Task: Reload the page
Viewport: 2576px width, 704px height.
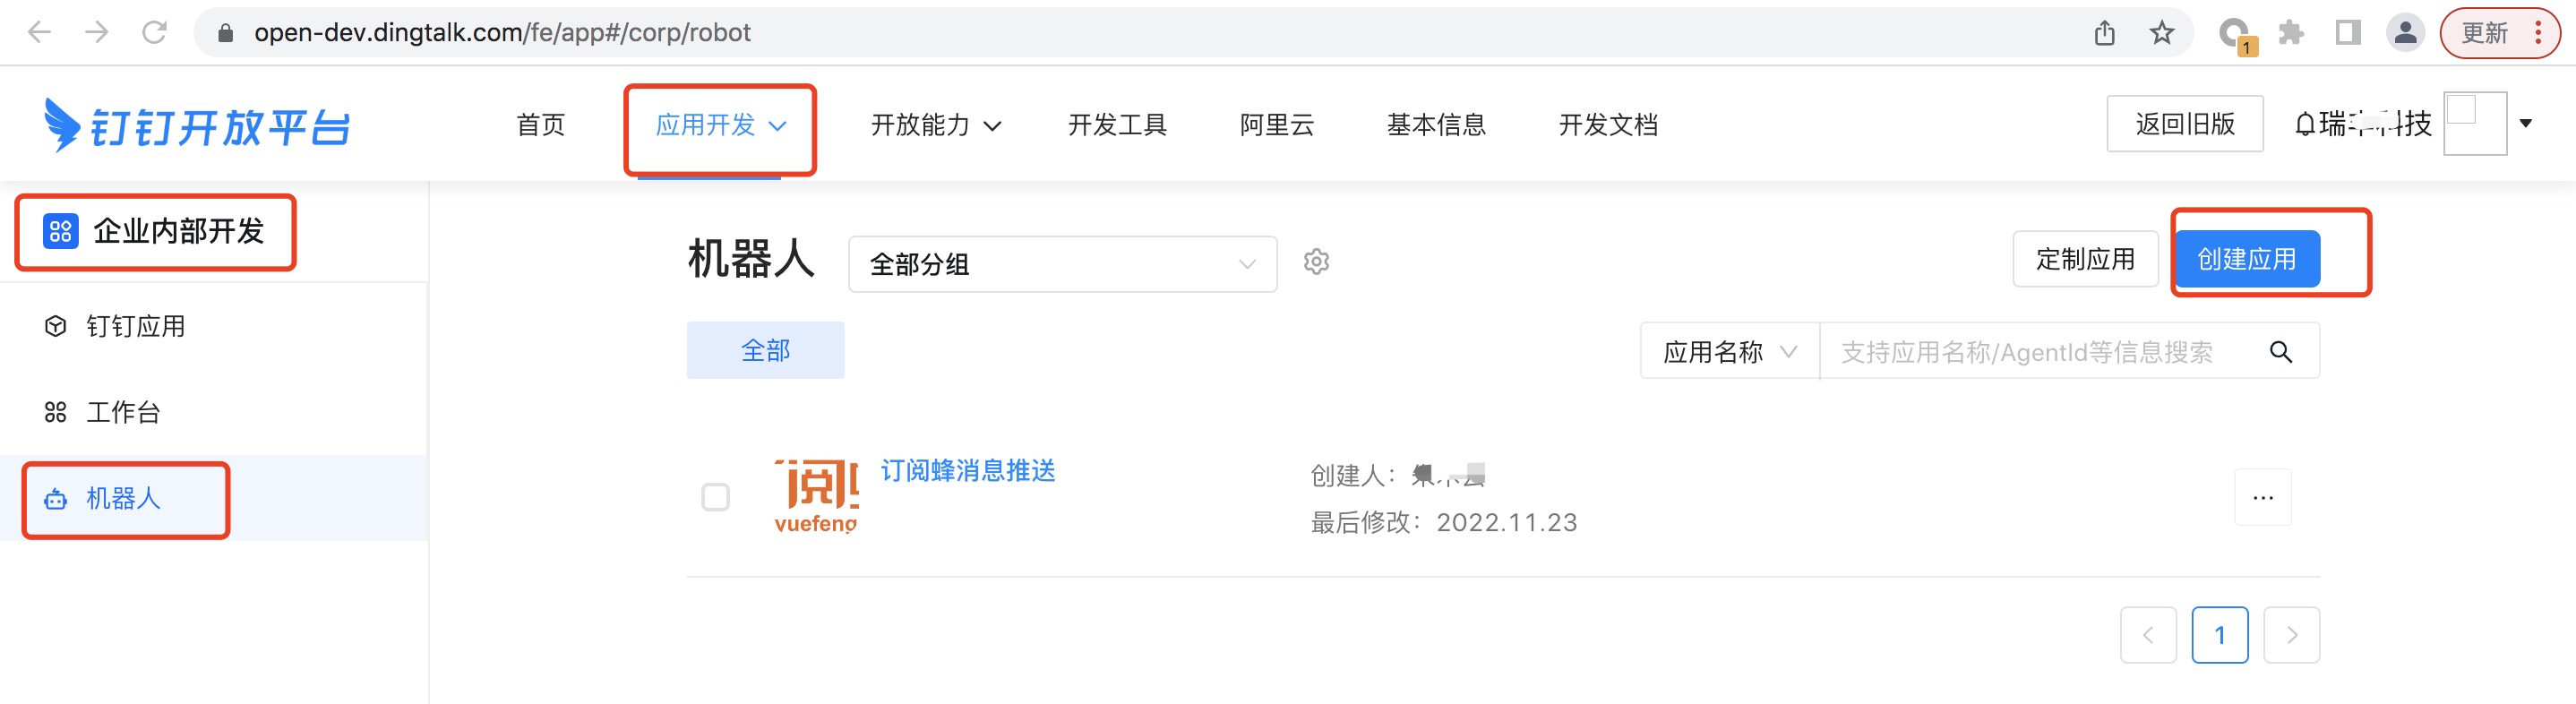Action: [x=154, y=33]
